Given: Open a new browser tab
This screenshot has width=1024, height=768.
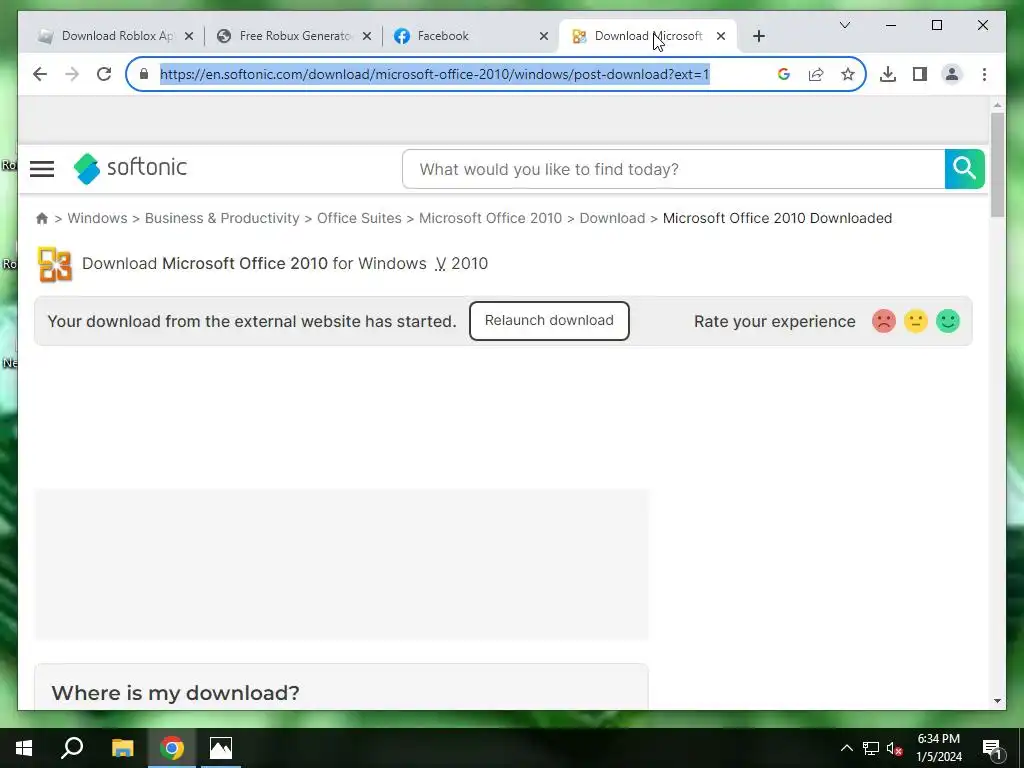Looking at the screenshot, I should coord(758,37).
